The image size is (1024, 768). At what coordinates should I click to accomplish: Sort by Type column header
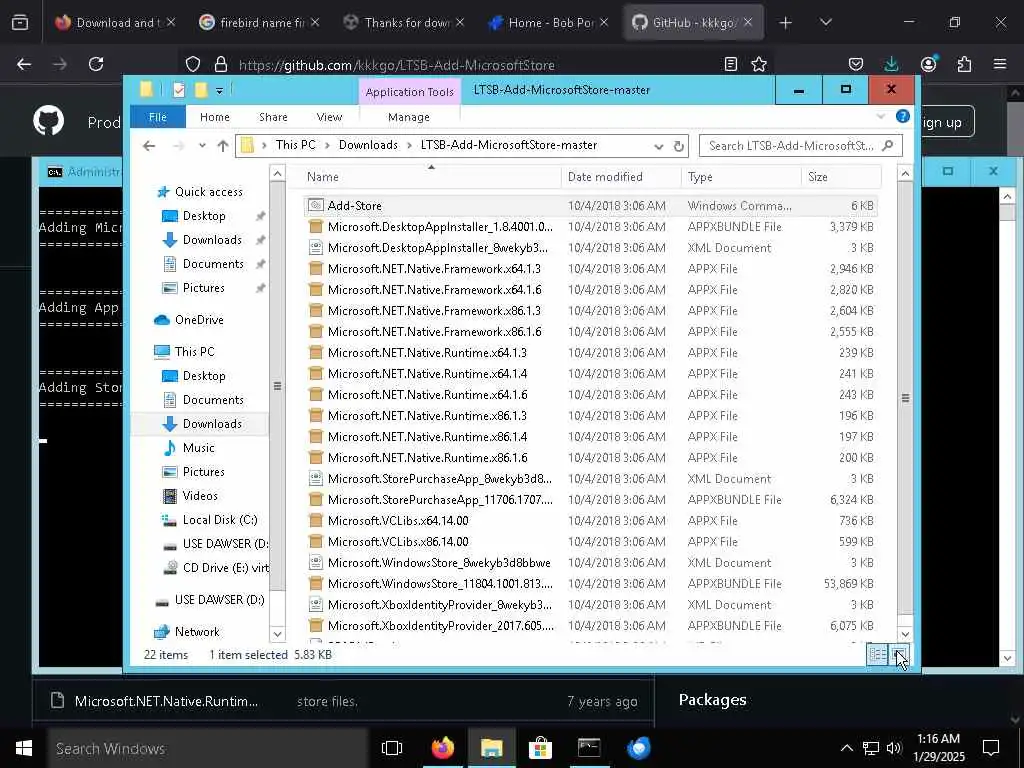pyautogui.click(x=741, y=177)
